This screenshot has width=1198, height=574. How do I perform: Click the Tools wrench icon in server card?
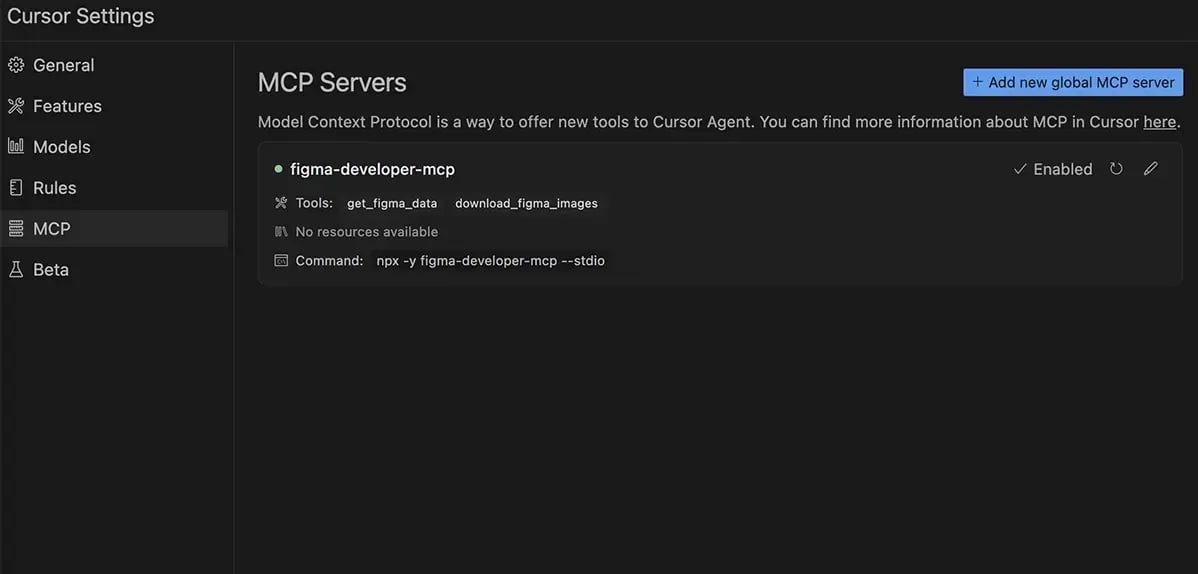[280, 203]
